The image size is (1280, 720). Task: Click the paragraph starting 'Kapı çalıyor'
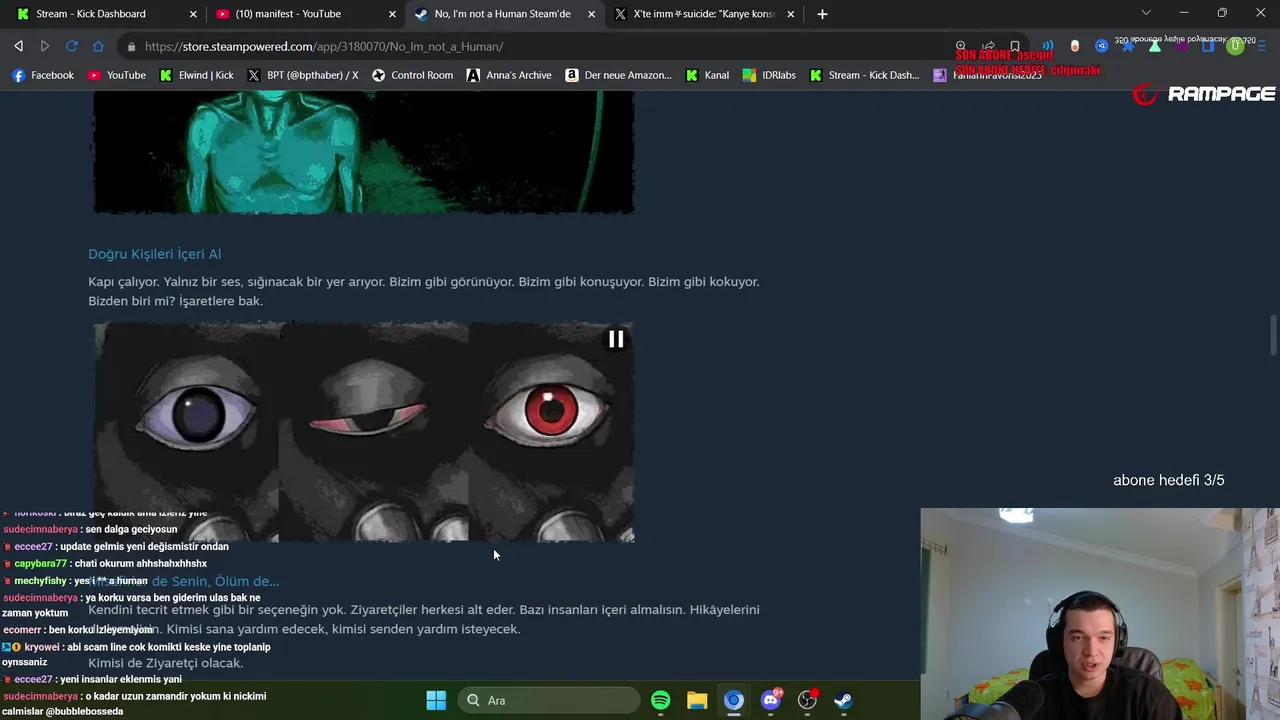pos(424,291)
